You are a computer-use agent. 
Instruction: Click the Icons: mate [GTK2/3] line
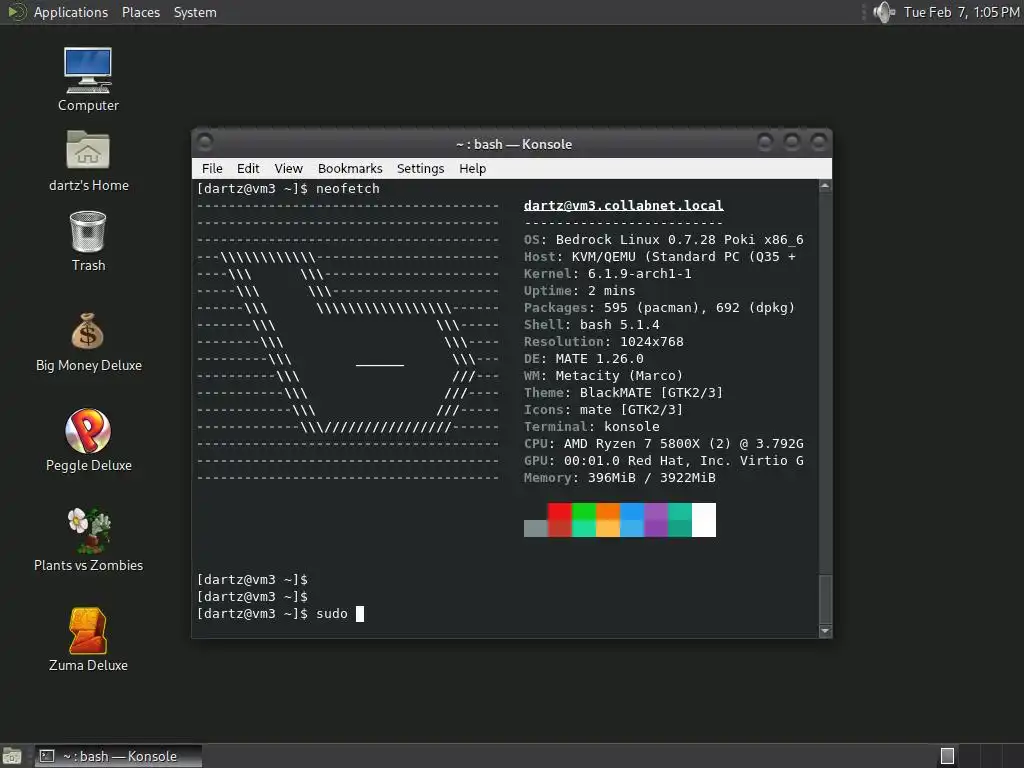click(x=603, y=409)
